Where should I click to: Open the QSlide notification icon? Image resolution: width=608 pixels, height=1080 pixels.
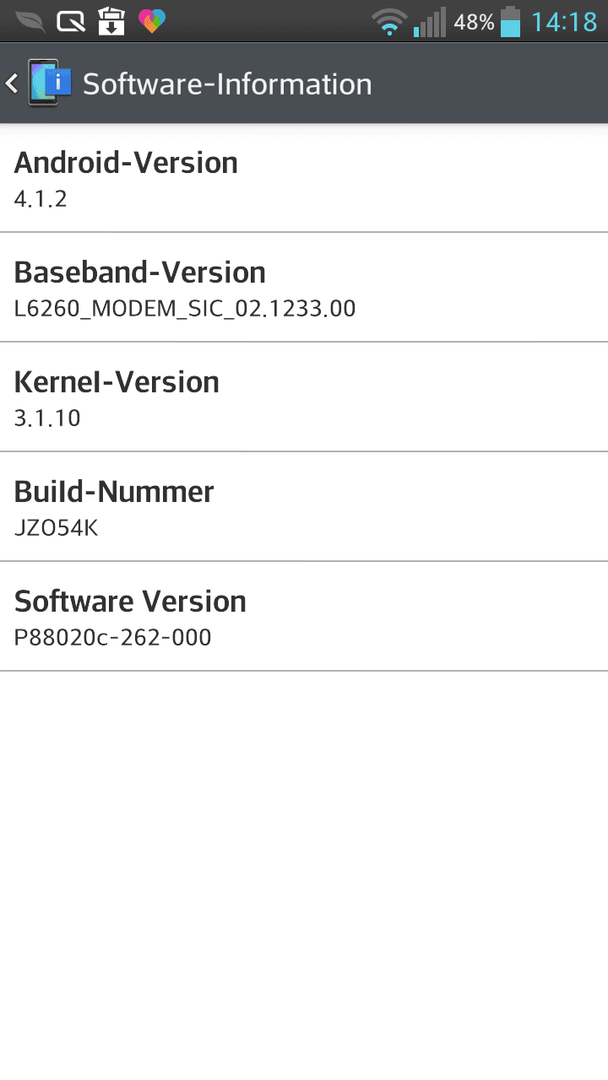click(x=70, y=21)
